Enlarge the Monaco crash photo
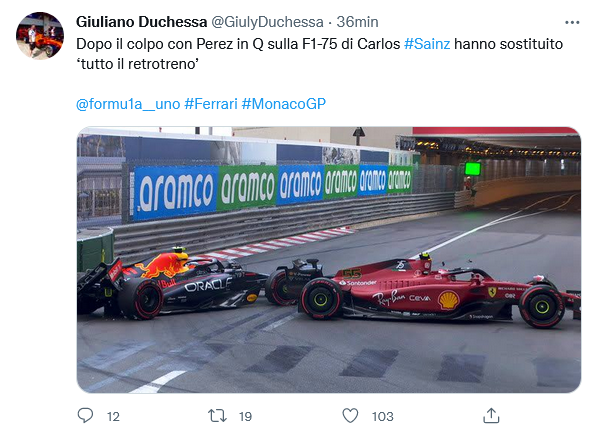The height and width of the screenshot is (437, 598). tap(329, 260)
